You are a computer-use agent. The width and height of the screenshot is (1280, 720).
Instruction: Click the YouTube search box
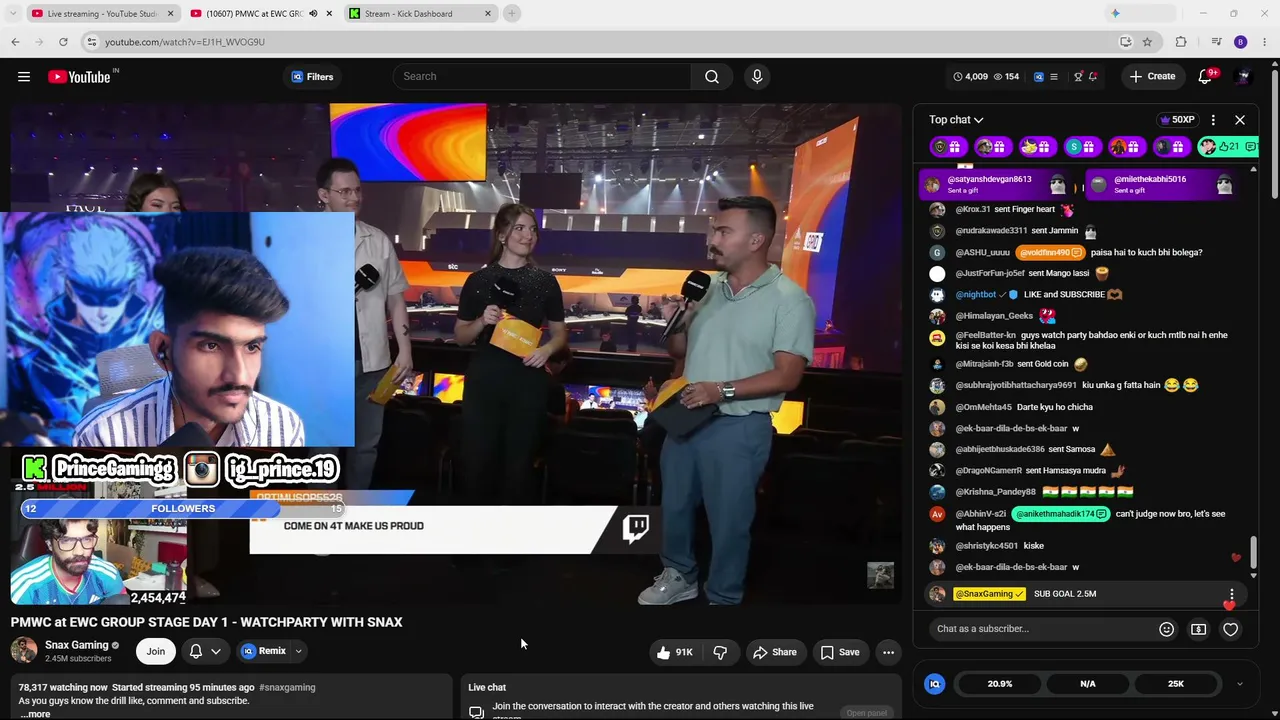[541, 77]
